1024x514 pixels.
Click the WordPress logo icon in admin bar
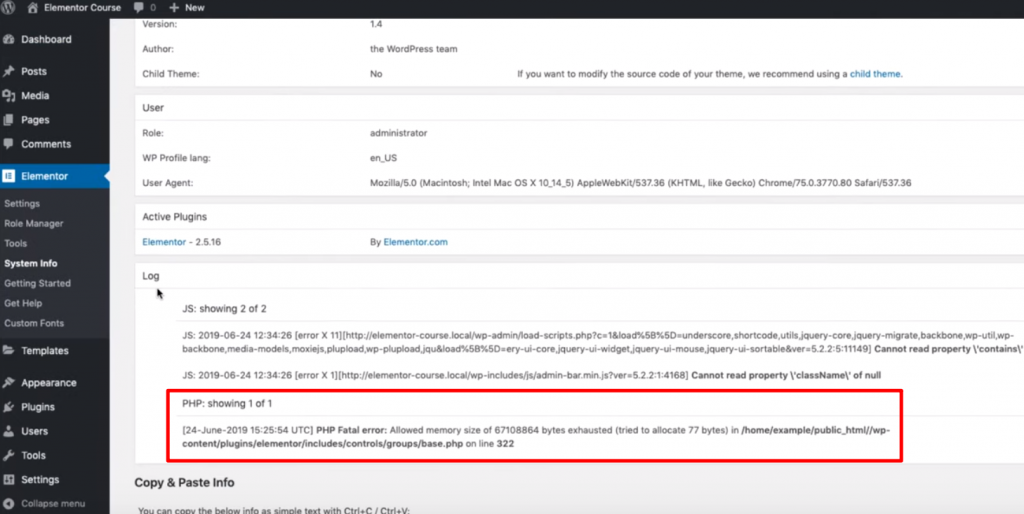tap(8, 7)
